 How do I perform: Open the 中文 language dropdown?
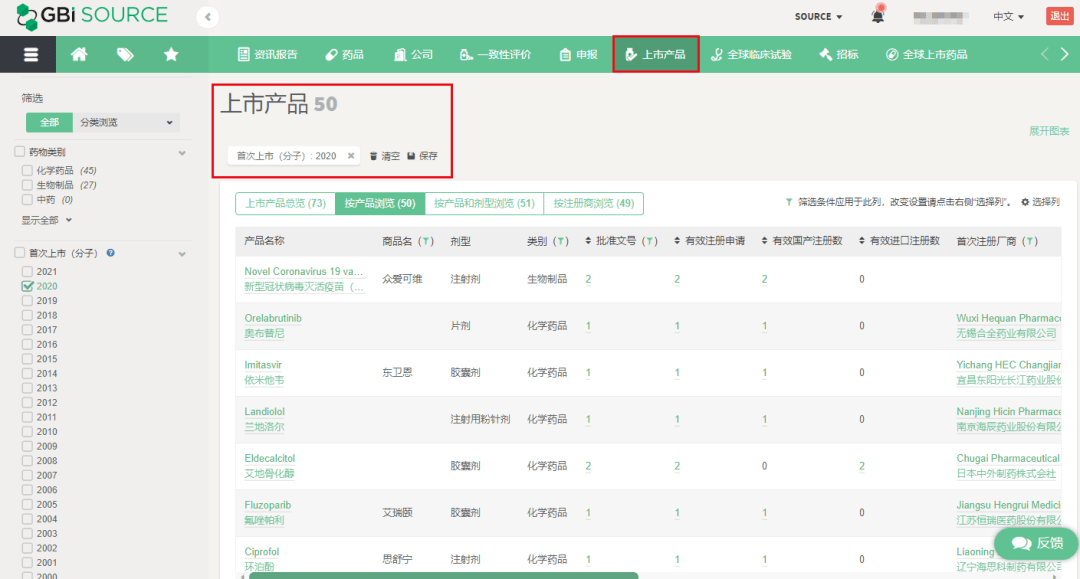click(x=1008, y=17)
